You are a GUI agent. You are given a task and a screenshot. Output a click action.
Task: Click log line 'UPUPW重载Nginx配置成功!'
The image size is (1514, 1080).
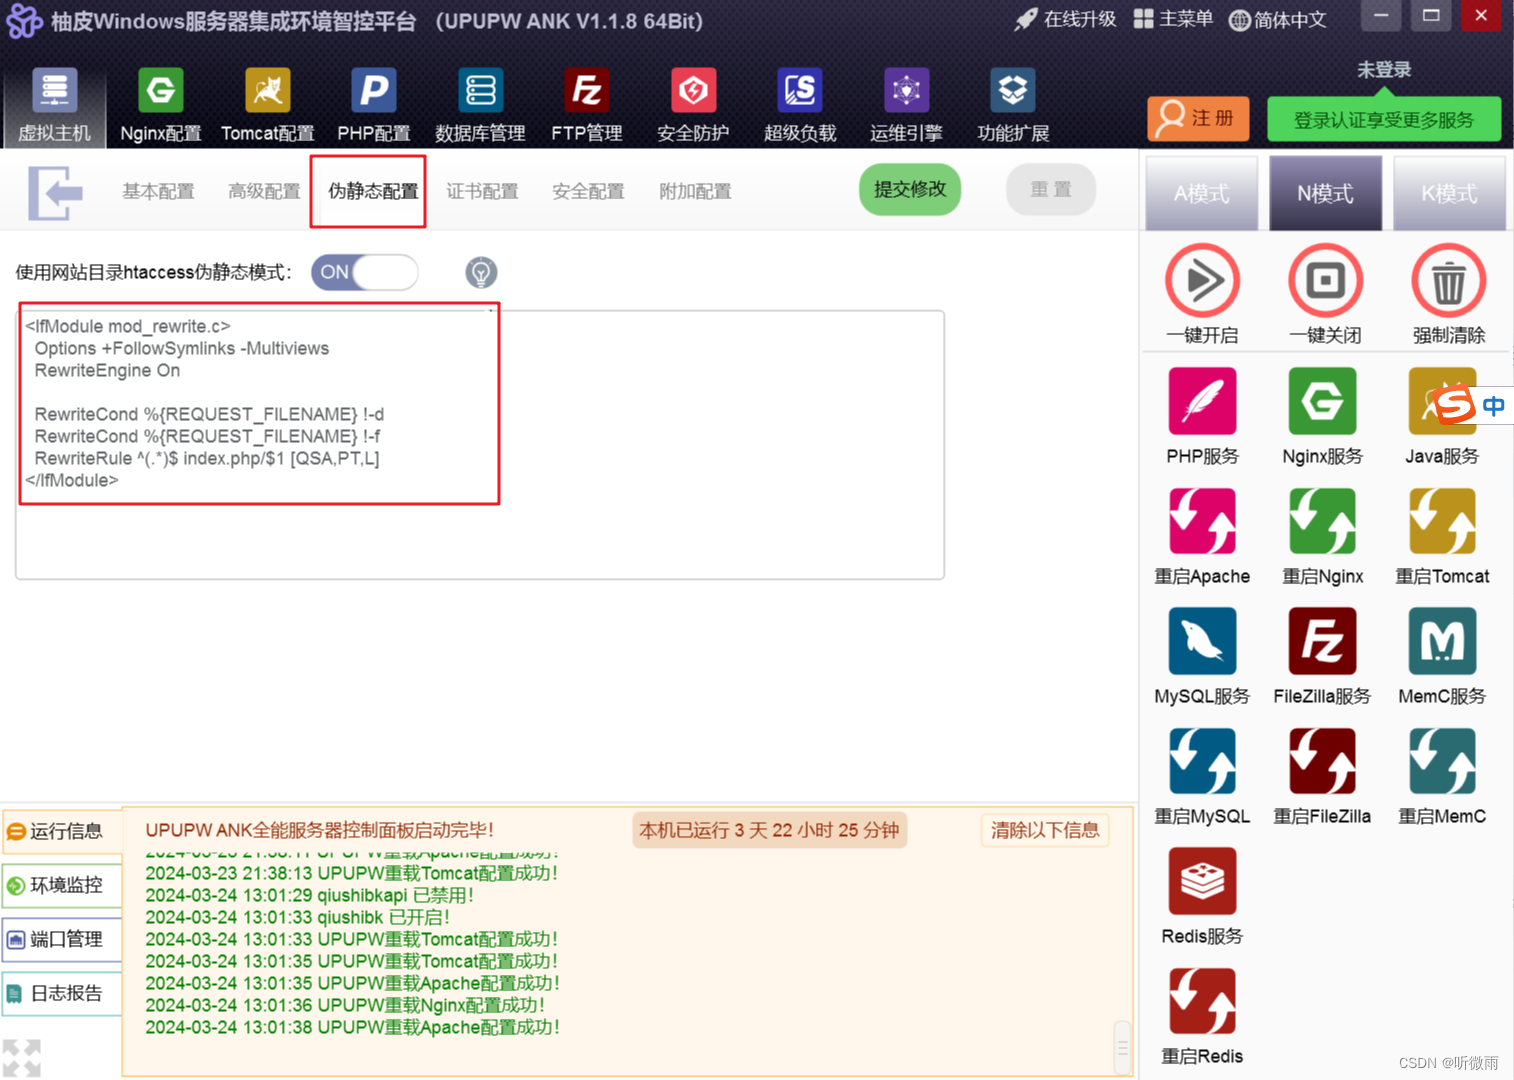pyautogui.click(x=345, y=1005)
